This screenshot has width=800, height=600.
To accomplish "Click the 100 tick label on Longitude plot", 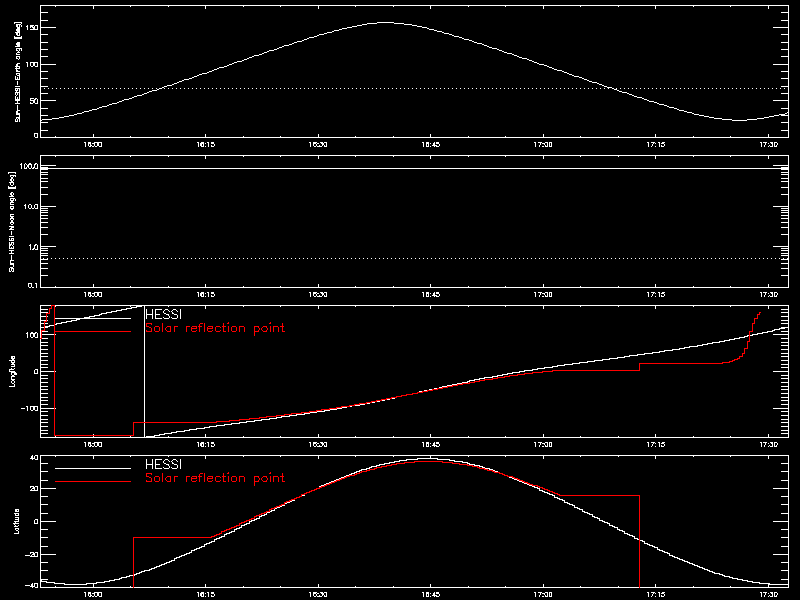I will point(32,335).
